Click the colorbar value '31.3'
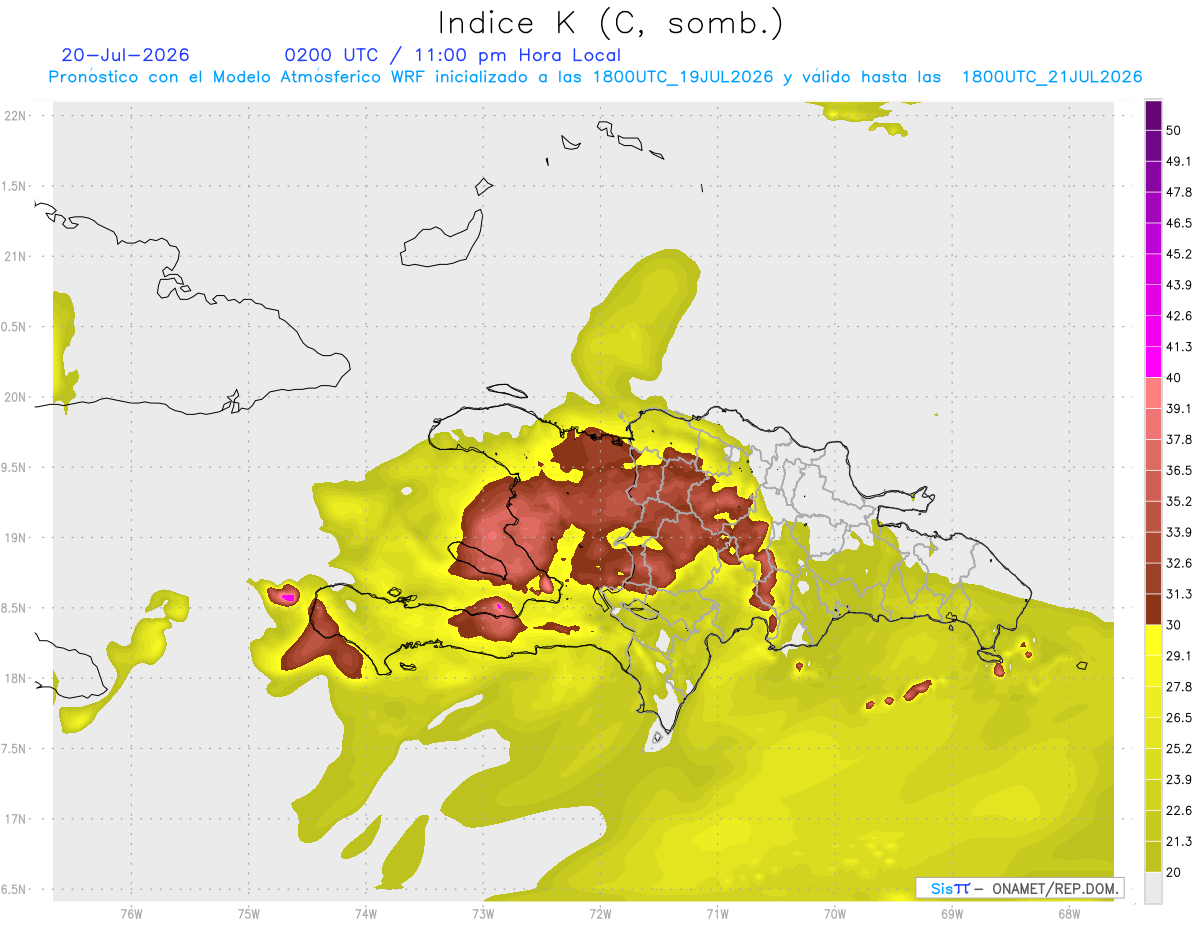The image size is (1200, 927). pyautogui.click(x=1178, y=594)
